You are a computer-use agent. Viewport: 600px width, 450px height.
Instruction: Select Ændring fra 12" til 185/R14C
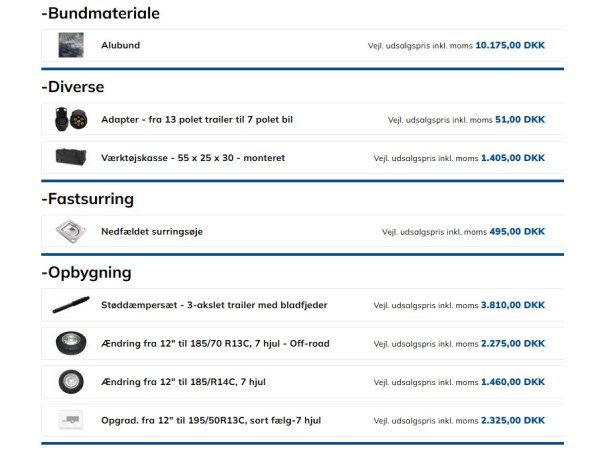pos(183,381)
